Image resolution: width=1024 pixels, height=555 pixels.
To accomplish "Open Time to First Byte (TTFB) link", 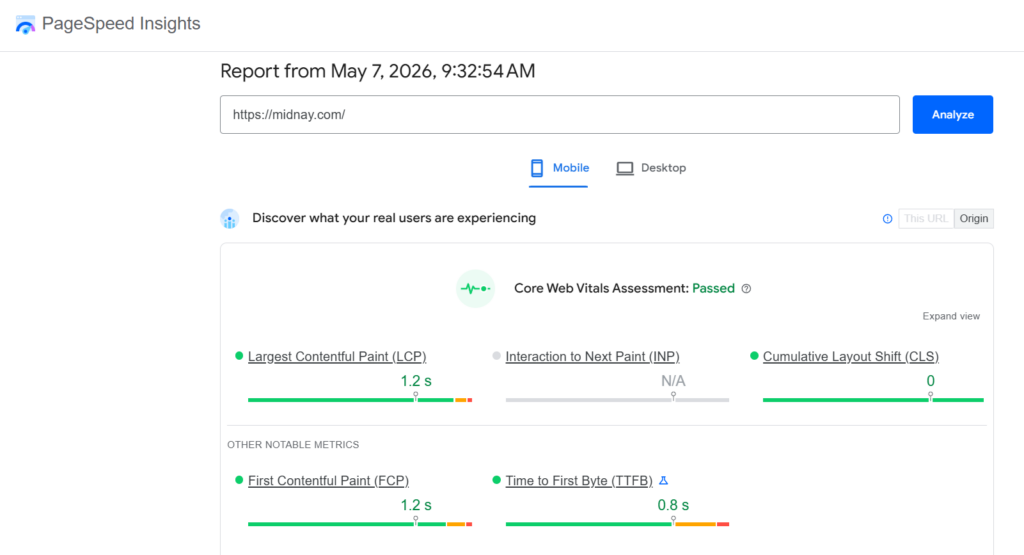I will coord(579,481).
